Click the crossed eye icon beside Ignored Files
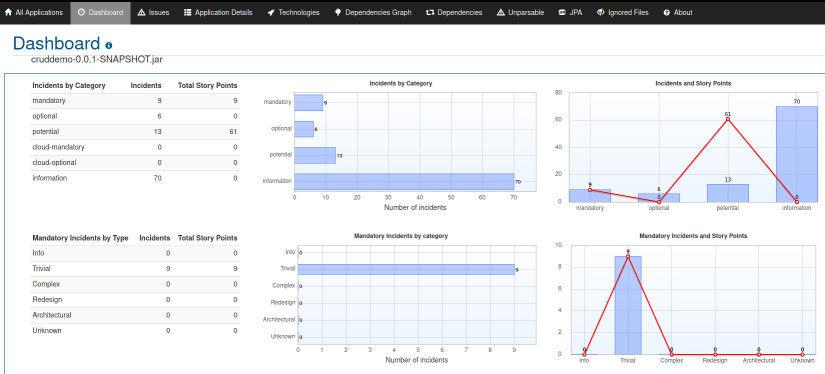The image size is (825, 374). click(x=601, y=12)
